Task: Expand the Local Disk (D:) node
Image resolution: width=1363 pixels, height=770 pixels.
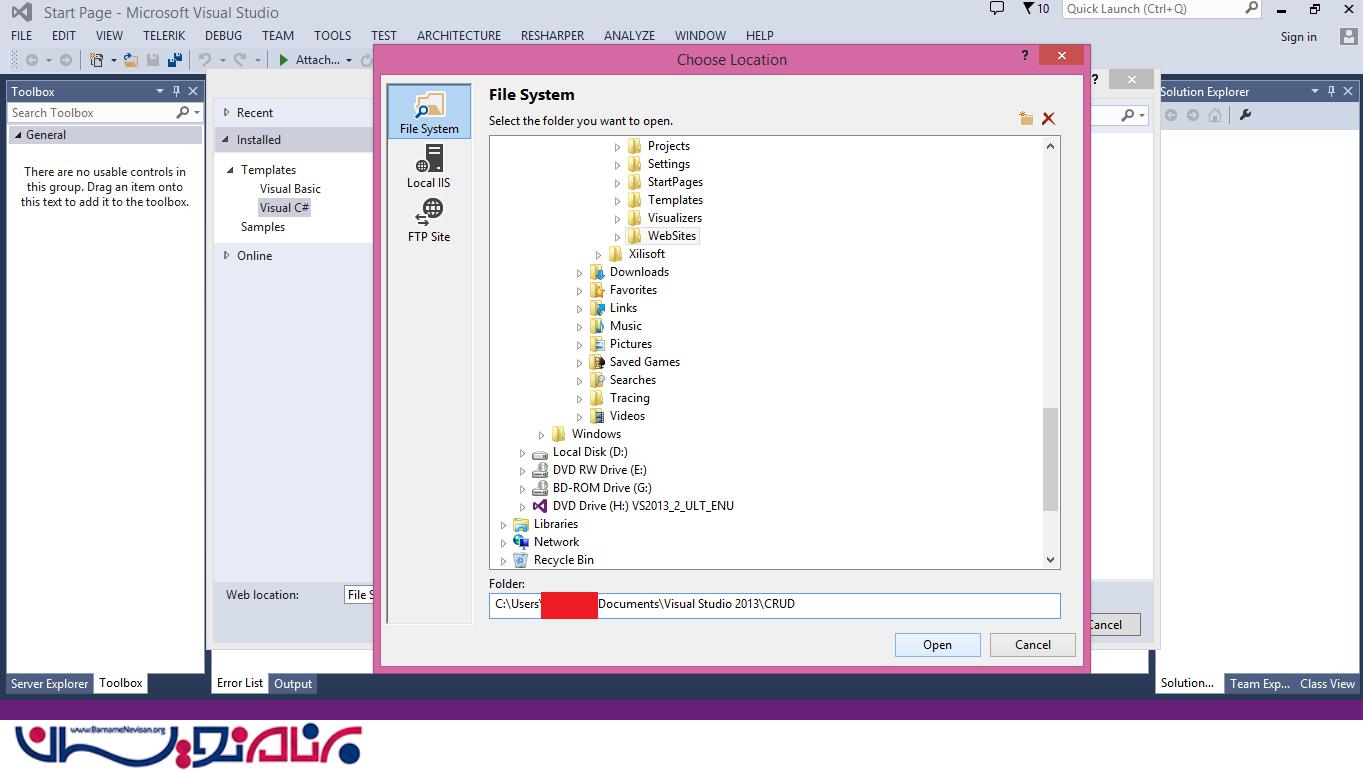Action: coord(522,453)
